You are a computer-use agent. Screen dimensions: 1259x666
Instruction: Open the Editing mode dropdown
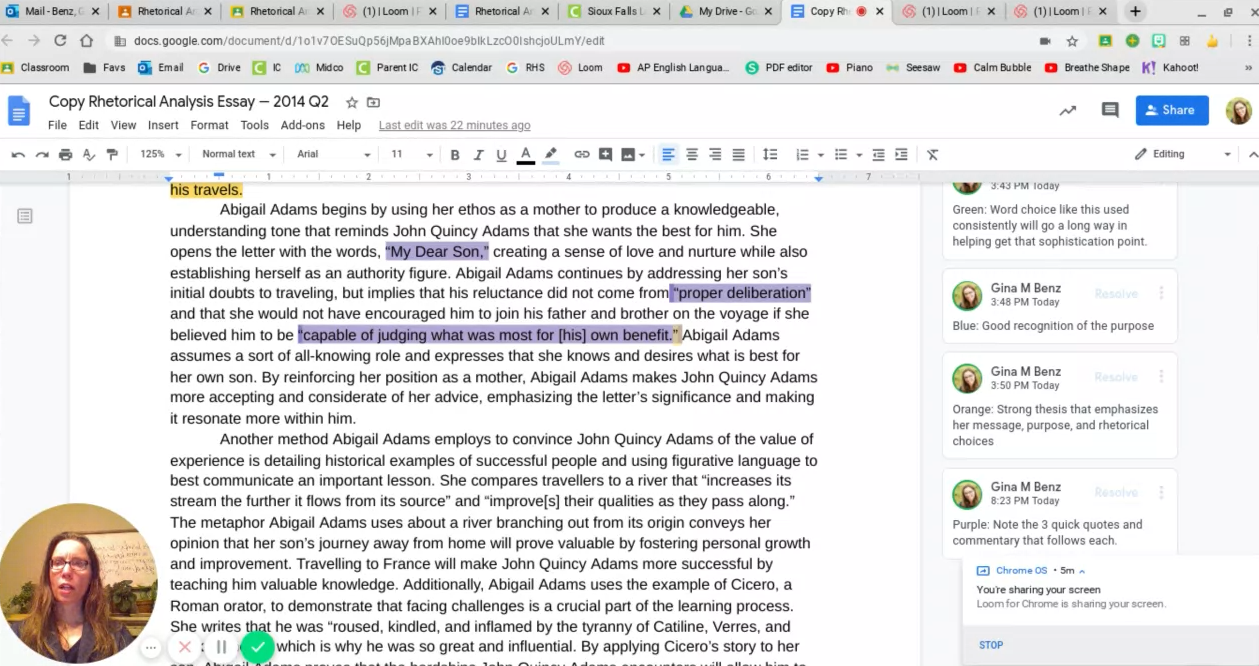(1183, 155)
